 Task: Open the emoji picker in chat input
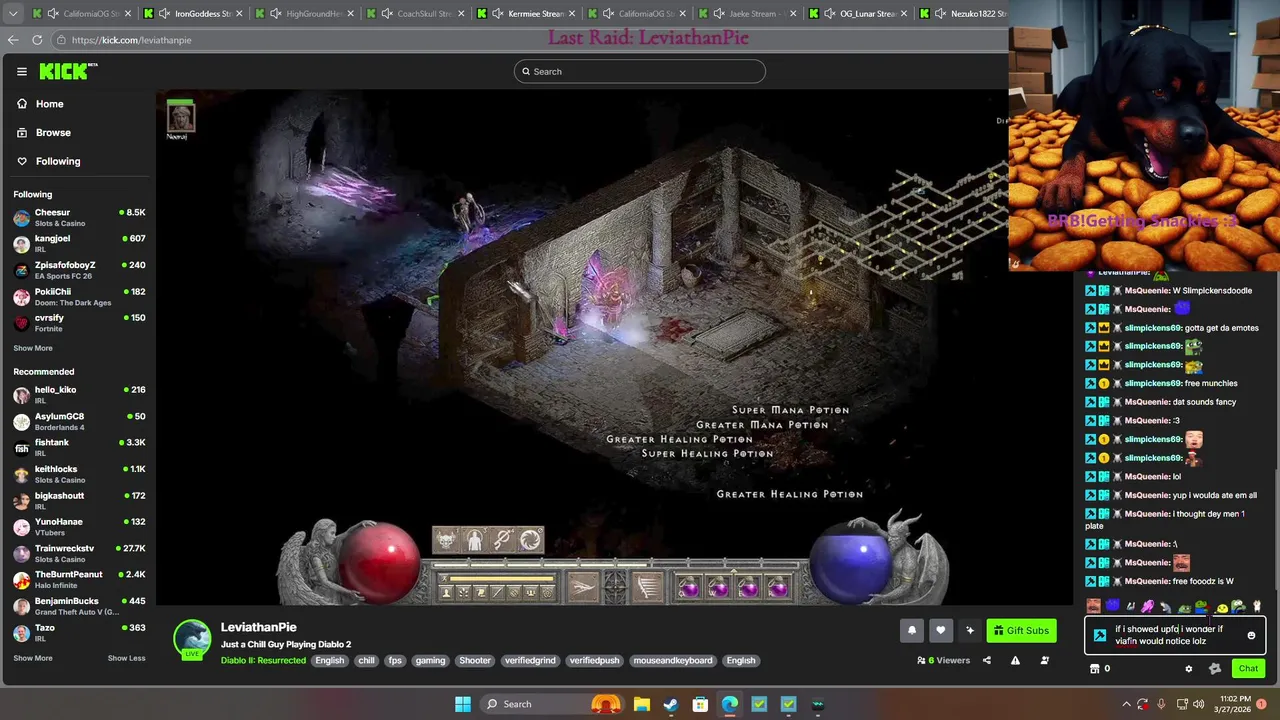(1251, 635)
